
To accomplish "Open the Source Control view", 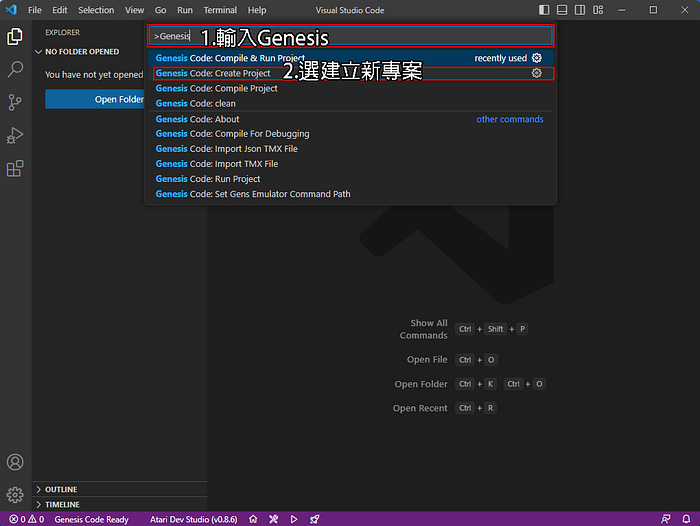I will click(15, 102).
